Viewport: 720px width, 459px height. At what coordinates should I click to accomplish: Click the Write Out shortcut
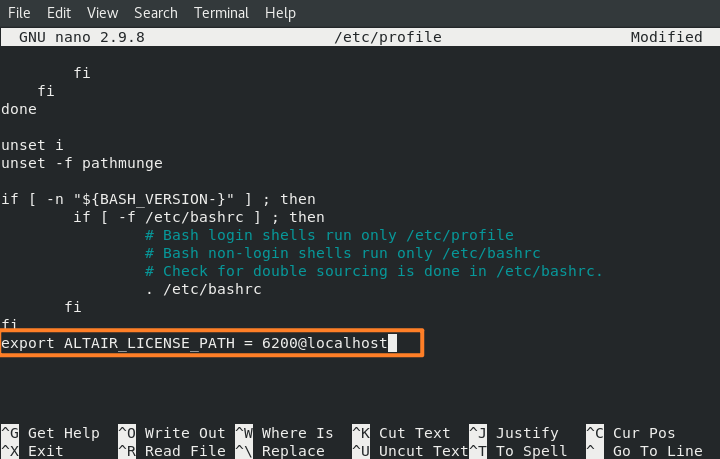point(185,433)
